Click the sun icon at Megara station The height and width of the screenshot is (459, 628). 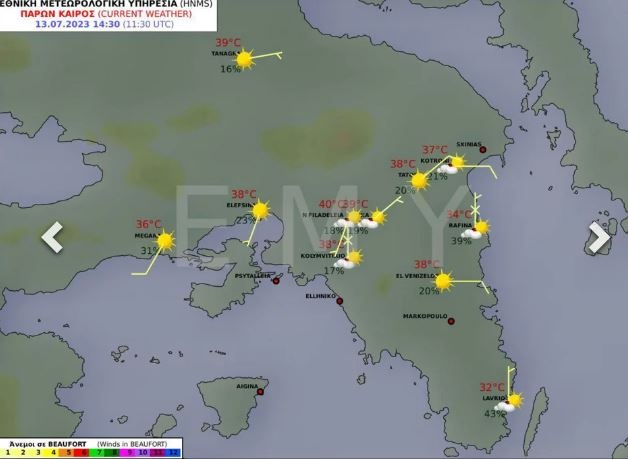(165, 240)
